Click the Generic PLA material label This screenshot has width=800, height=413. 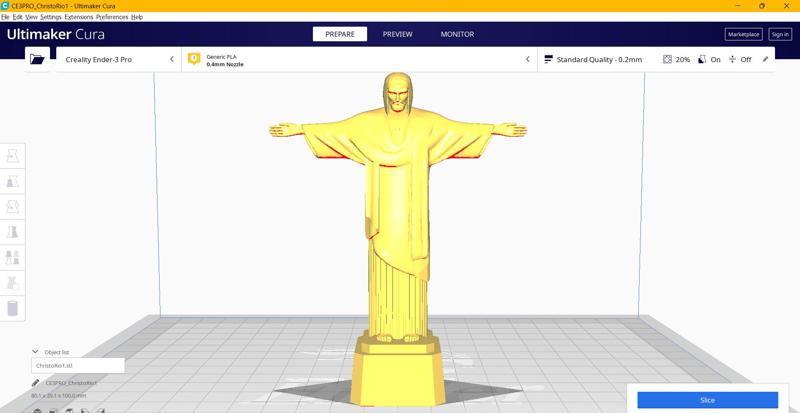pos(221,56)
